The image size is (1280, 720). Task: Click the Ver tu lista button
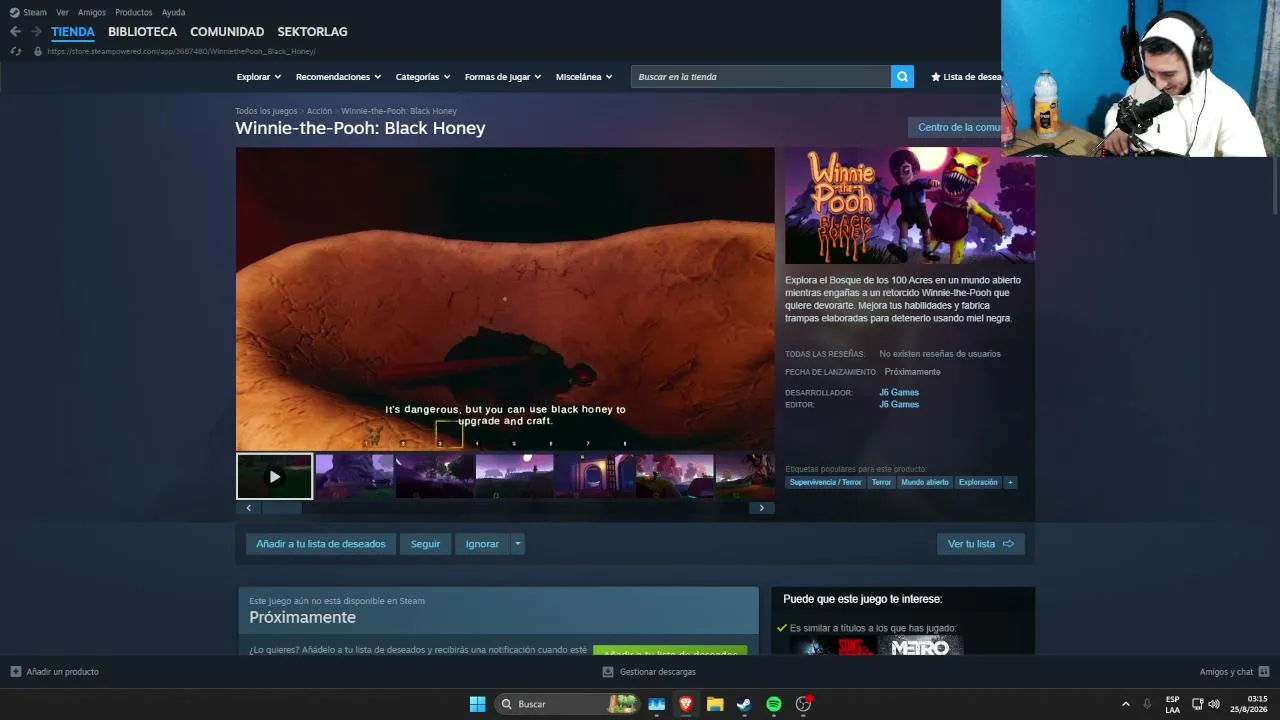981,544
